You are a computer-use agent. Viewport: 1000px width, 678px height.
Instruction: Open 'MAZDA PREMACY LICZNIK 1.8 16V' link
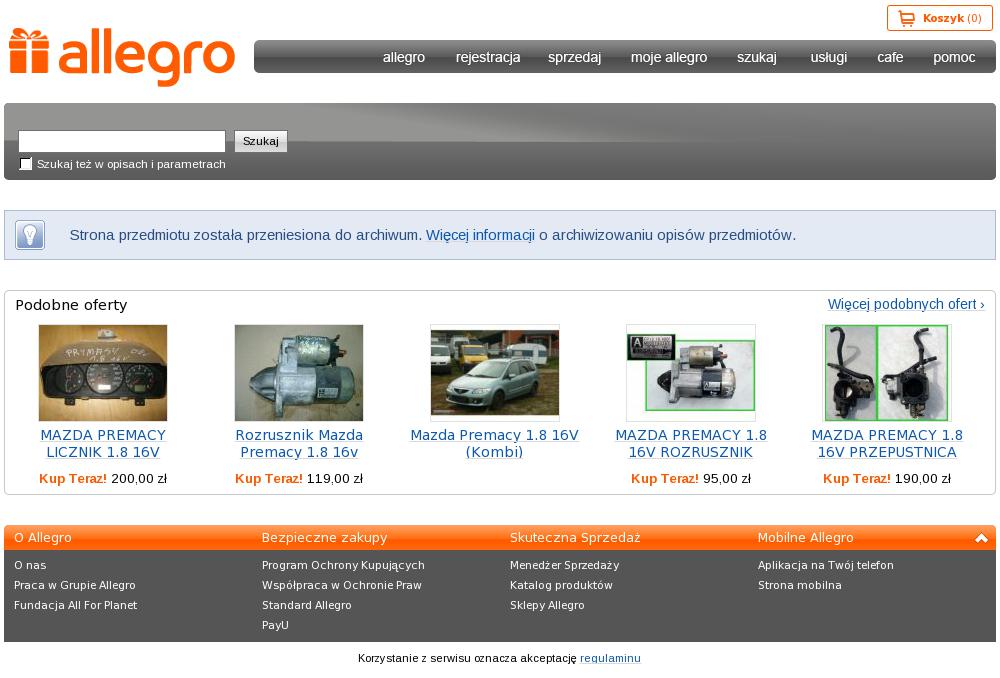pyautogui.click(x=103, y=443)
